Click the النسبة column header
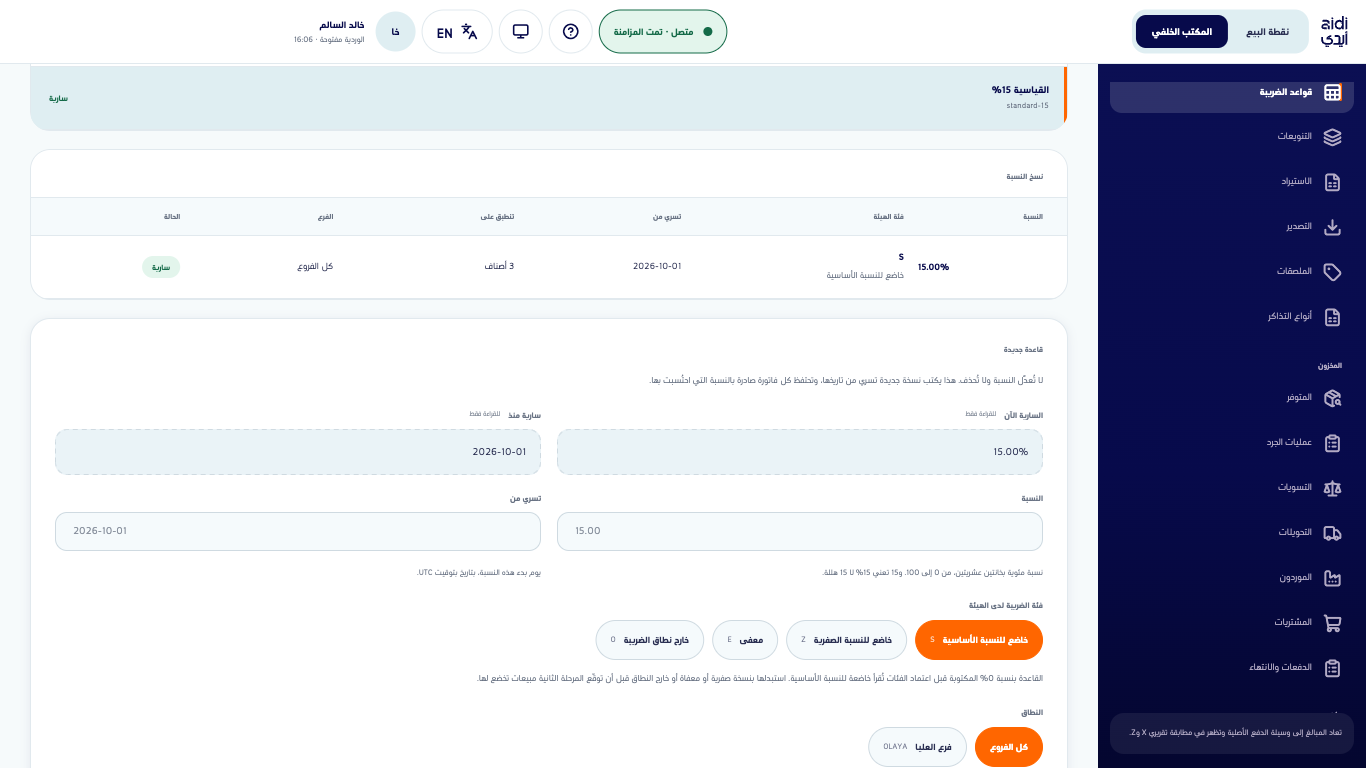This screenshot has height=768, width=1366. pos(1033,217)
